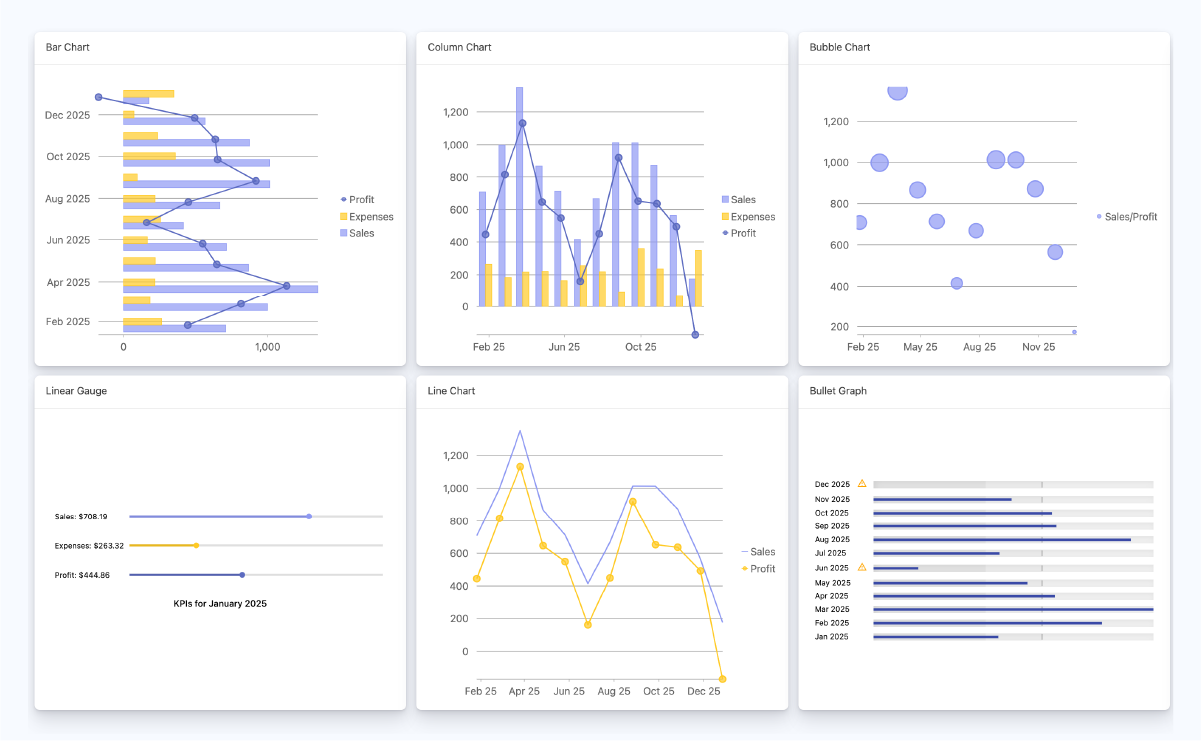Select the highest Profit point in Line Chart
1201x741 pixels.
tap(520, 466)
